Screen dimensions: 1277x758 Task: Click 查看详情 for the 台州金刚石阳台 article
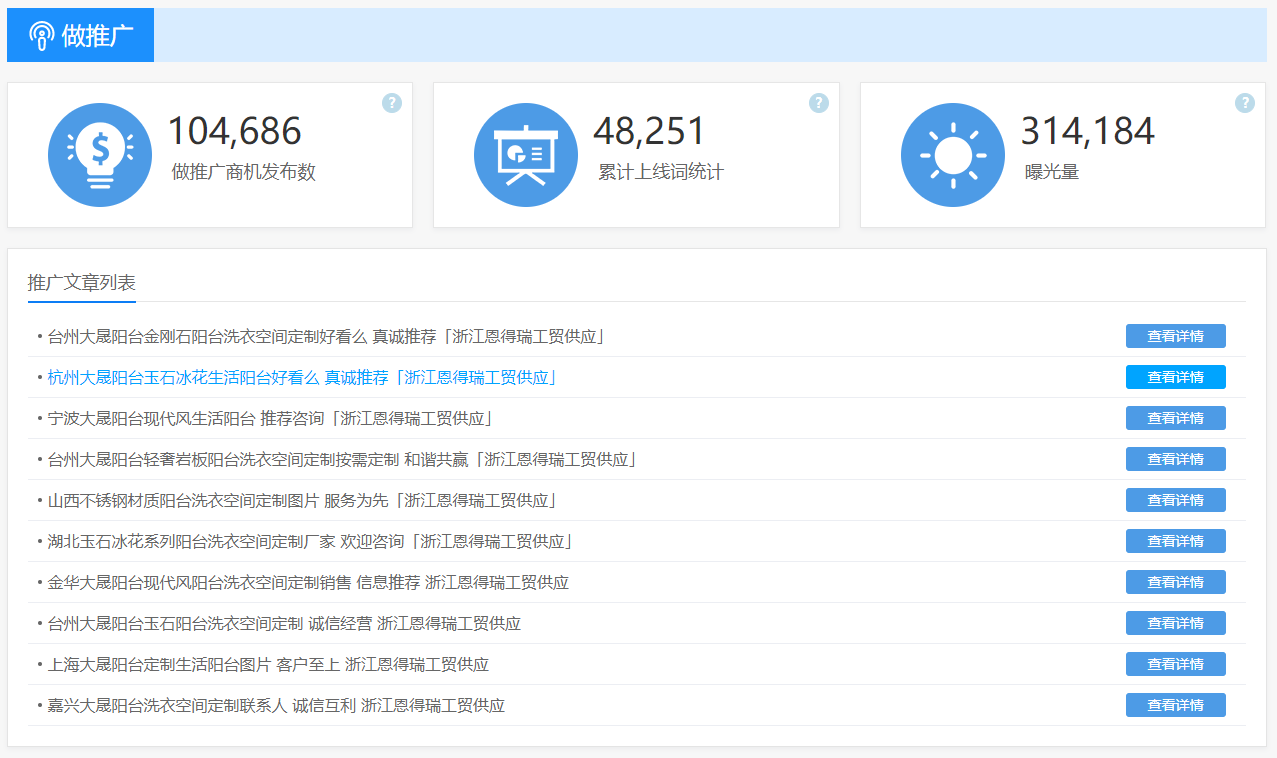[1175, 336]
